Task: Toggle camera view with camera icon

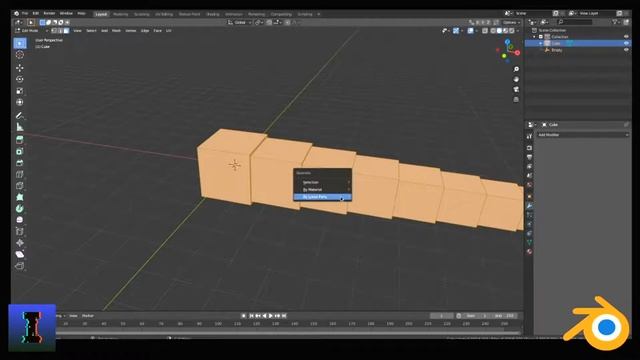Action: [x=516, y=89]
